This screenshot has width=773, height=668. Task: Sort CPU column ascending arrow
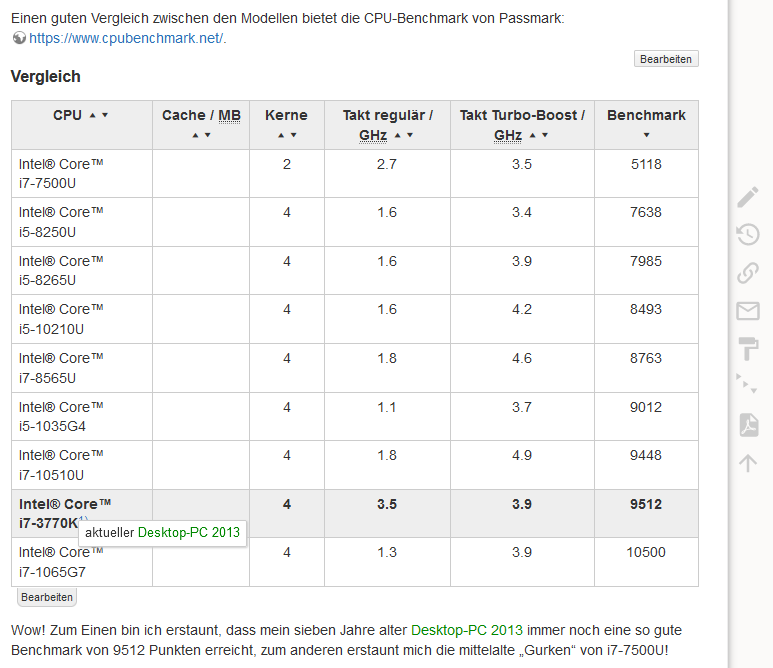pyautogui.click(x=92, y=115)
